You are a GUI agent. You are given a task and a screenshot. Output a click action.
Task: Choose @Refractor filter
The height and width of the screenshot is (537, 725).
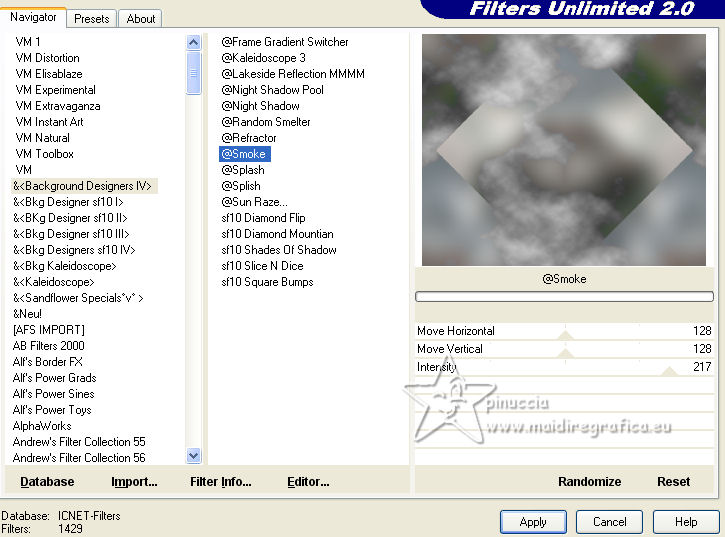(x=249, y=138)
